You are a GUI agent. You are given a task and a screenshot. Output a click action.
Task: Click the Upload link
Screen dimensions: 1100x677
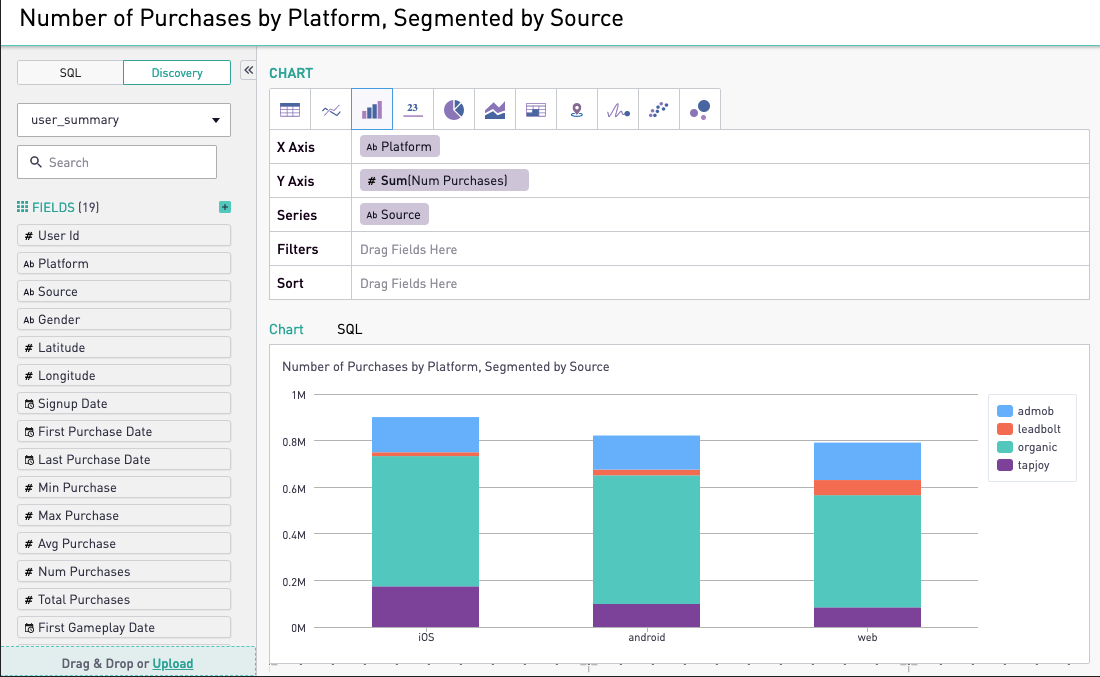[x=172, y=663]
